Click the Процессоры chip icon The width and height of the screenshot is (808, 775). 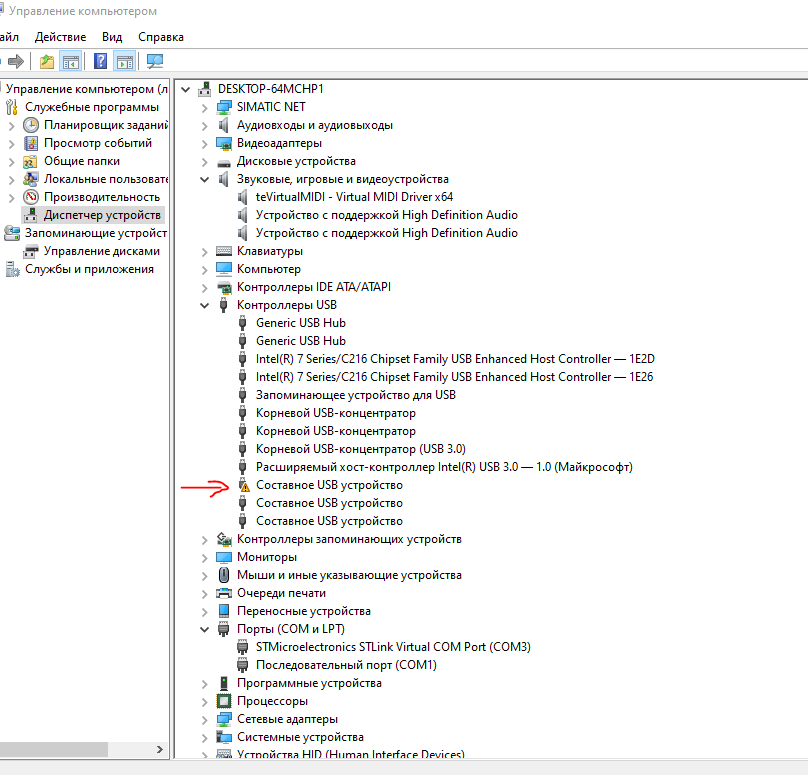pos(224,701)
